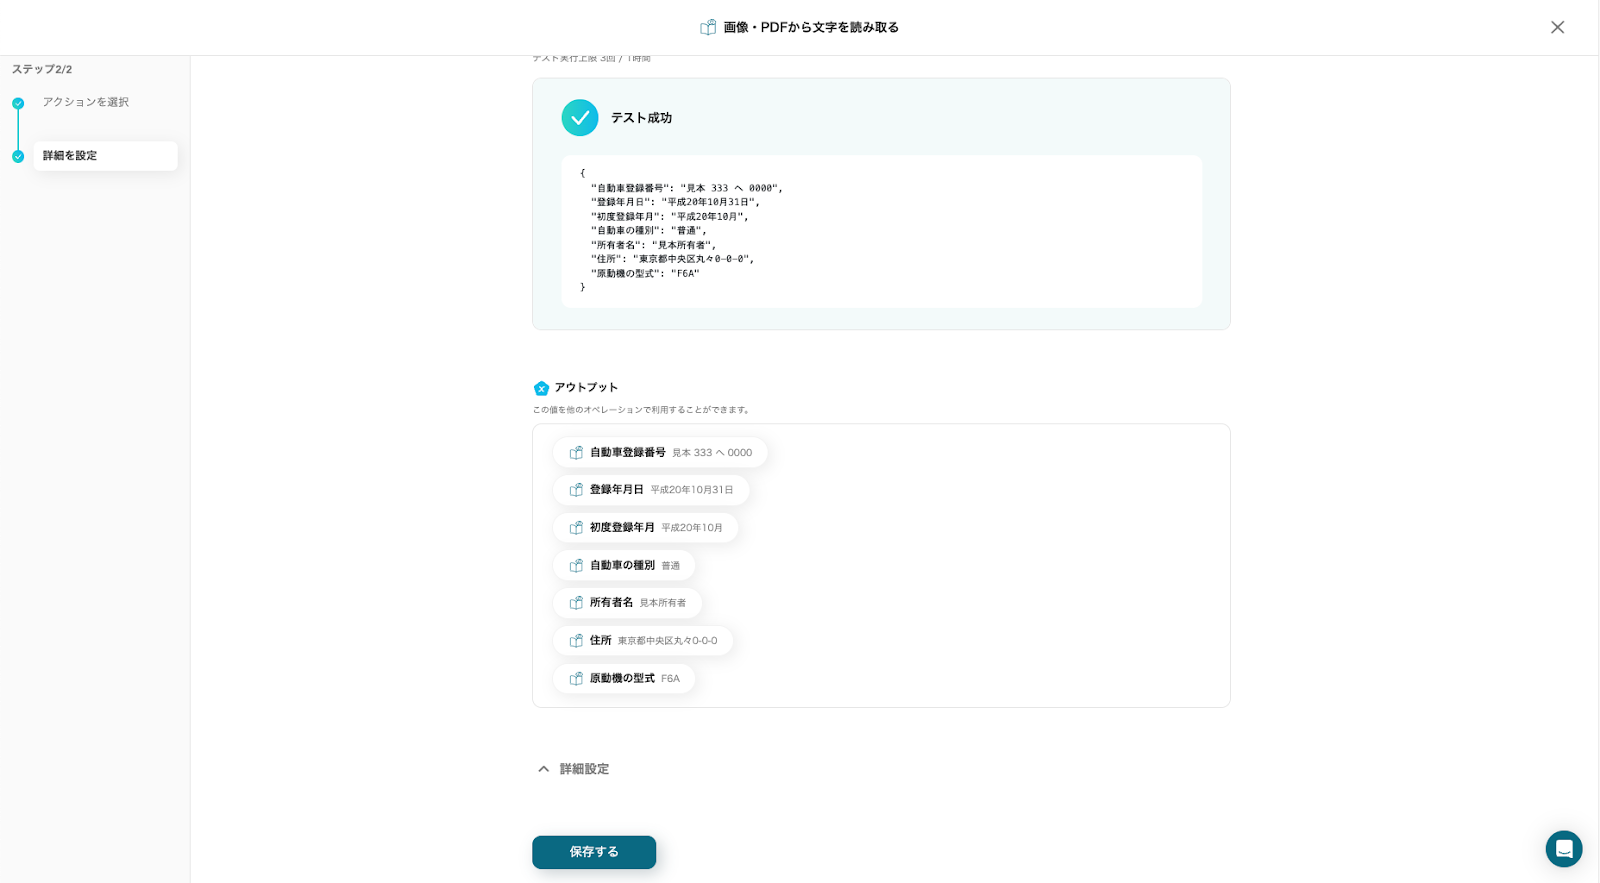The width and height of the screenshot is (1600, 883).
Task: Select the 詳細を設定 step
Action: click(x=105, y=156)
